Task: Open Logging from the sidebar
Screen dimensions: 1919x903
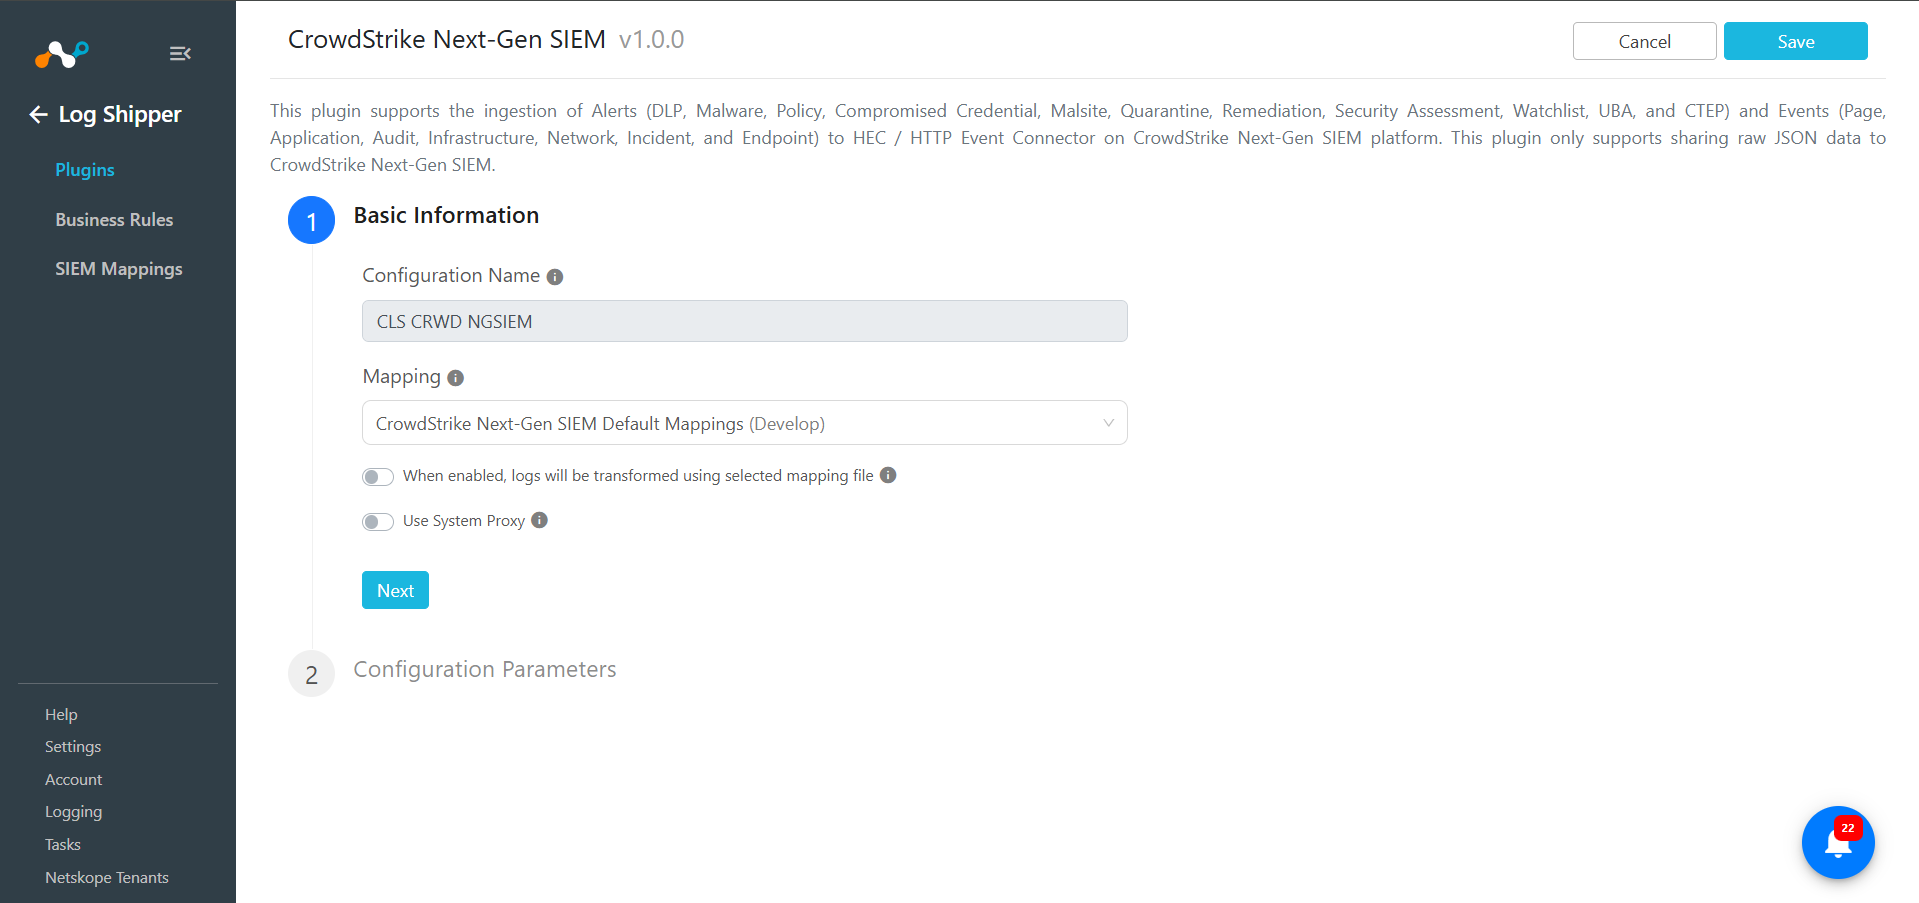Action: click(74, 812)
